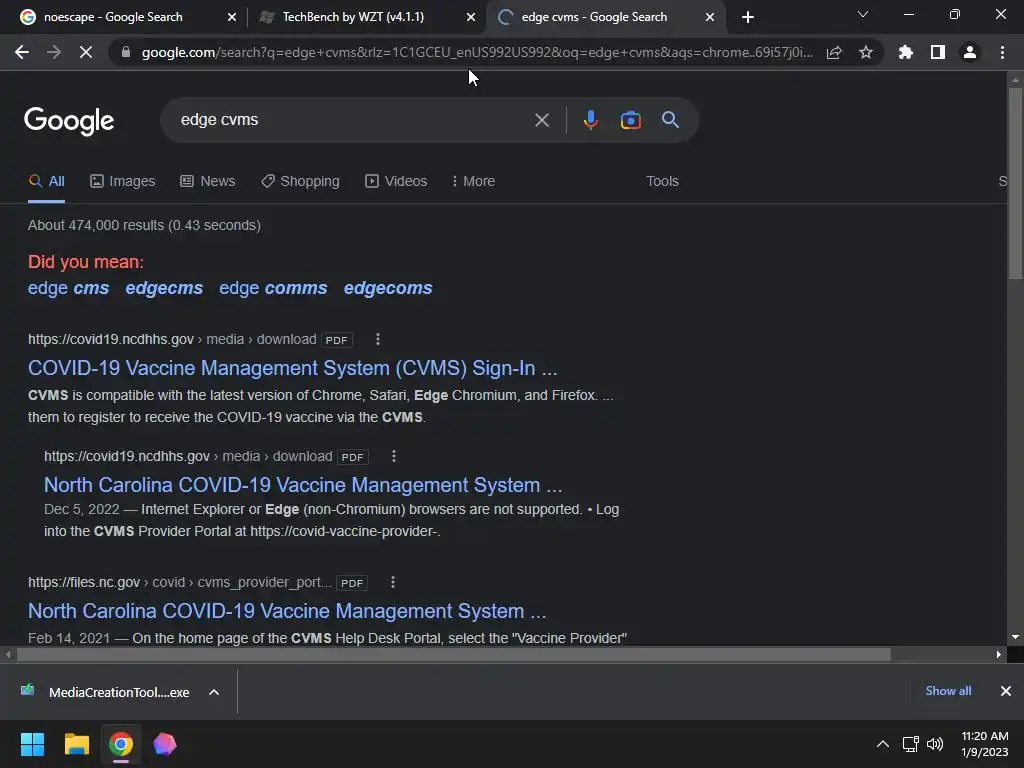Viewport: 1024px width, 768px height.
Task: Switch to the TechBench by WZT tab
Action: click(x=353, y=17)
